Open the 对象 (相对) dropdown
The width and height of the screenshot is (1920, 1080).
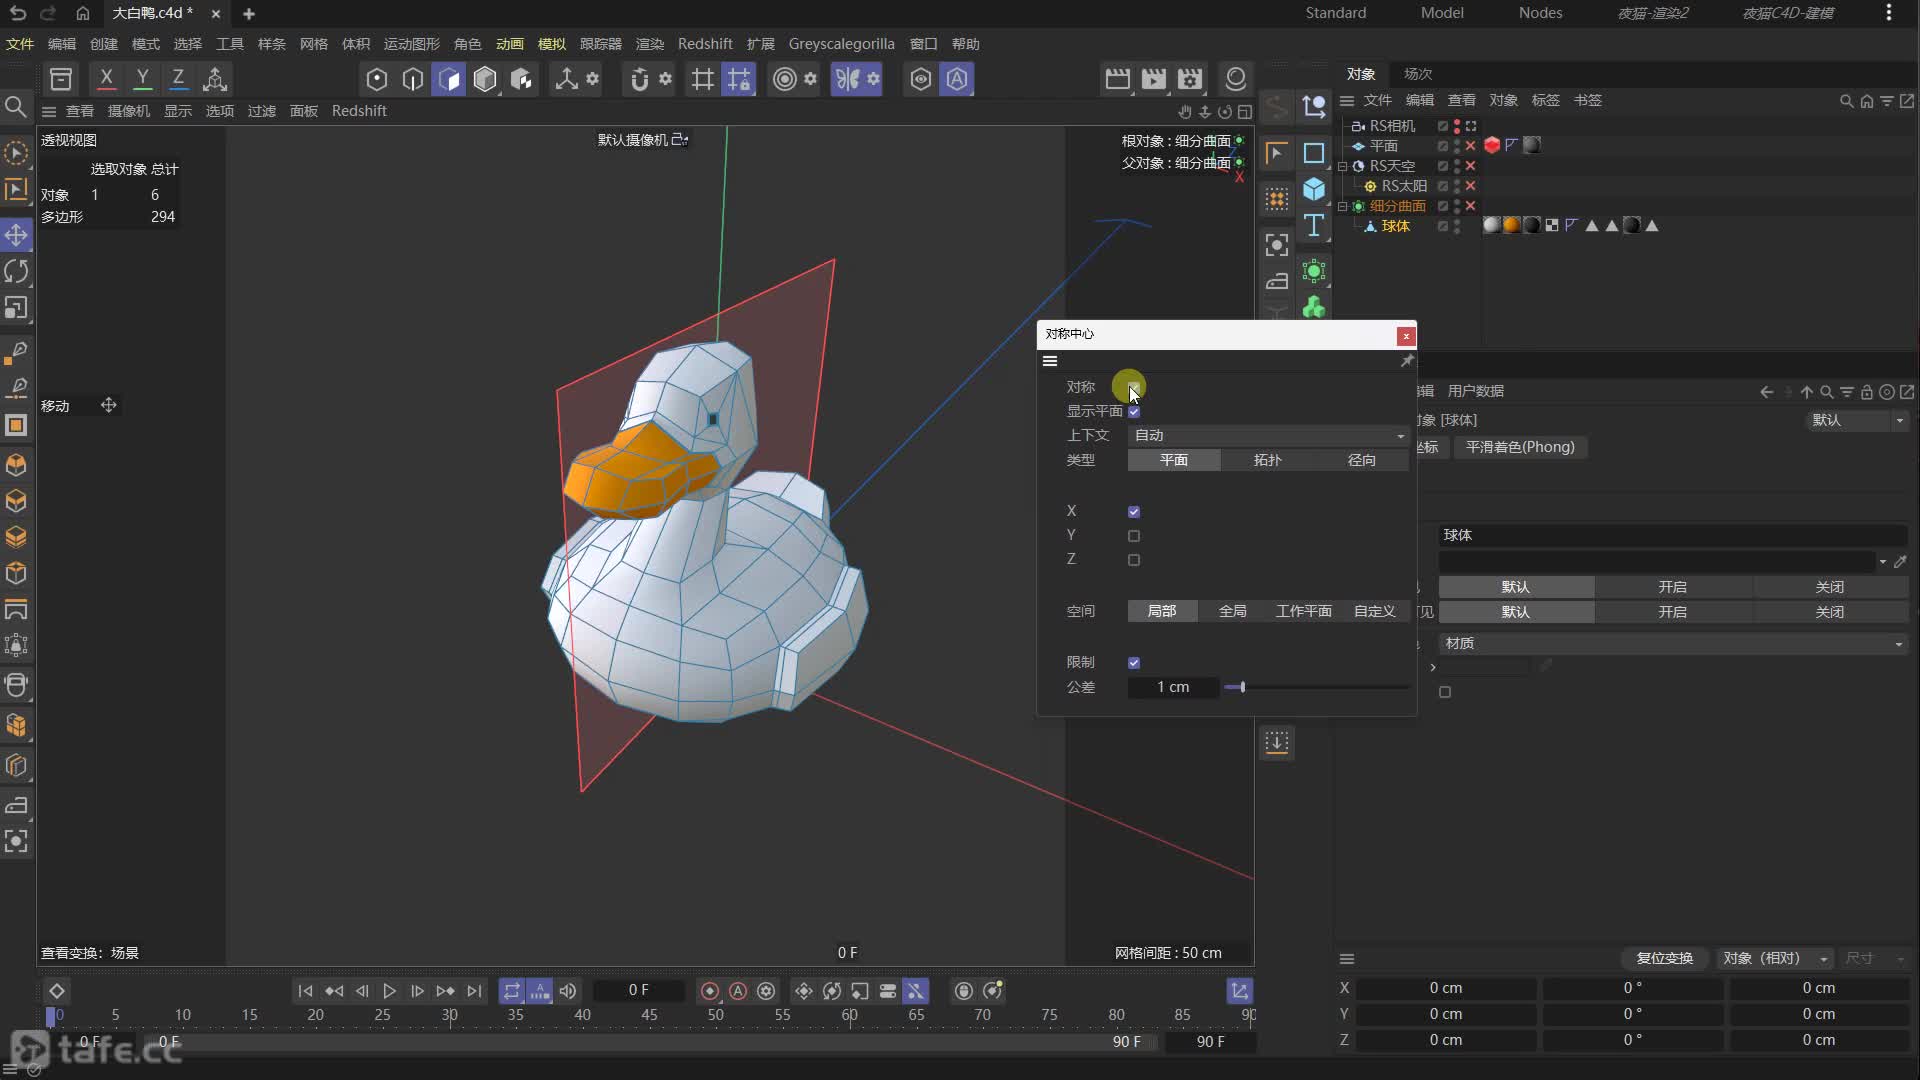coord(1775,958)
